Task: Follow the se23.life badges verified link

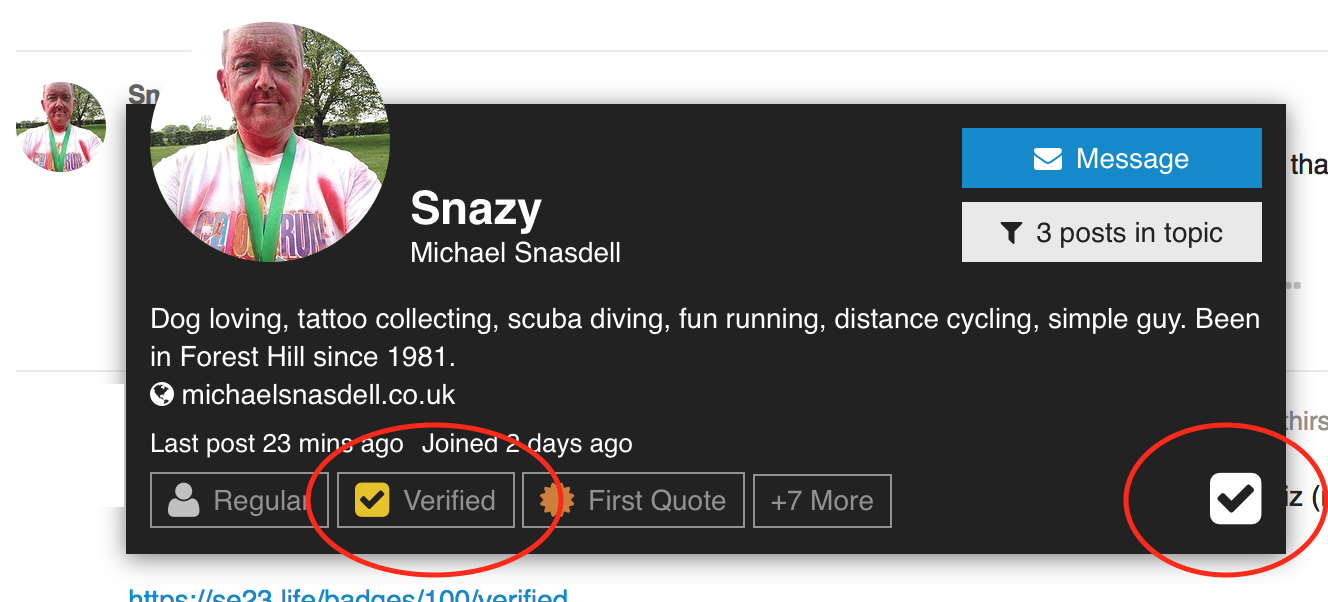Action: (347, 596)
